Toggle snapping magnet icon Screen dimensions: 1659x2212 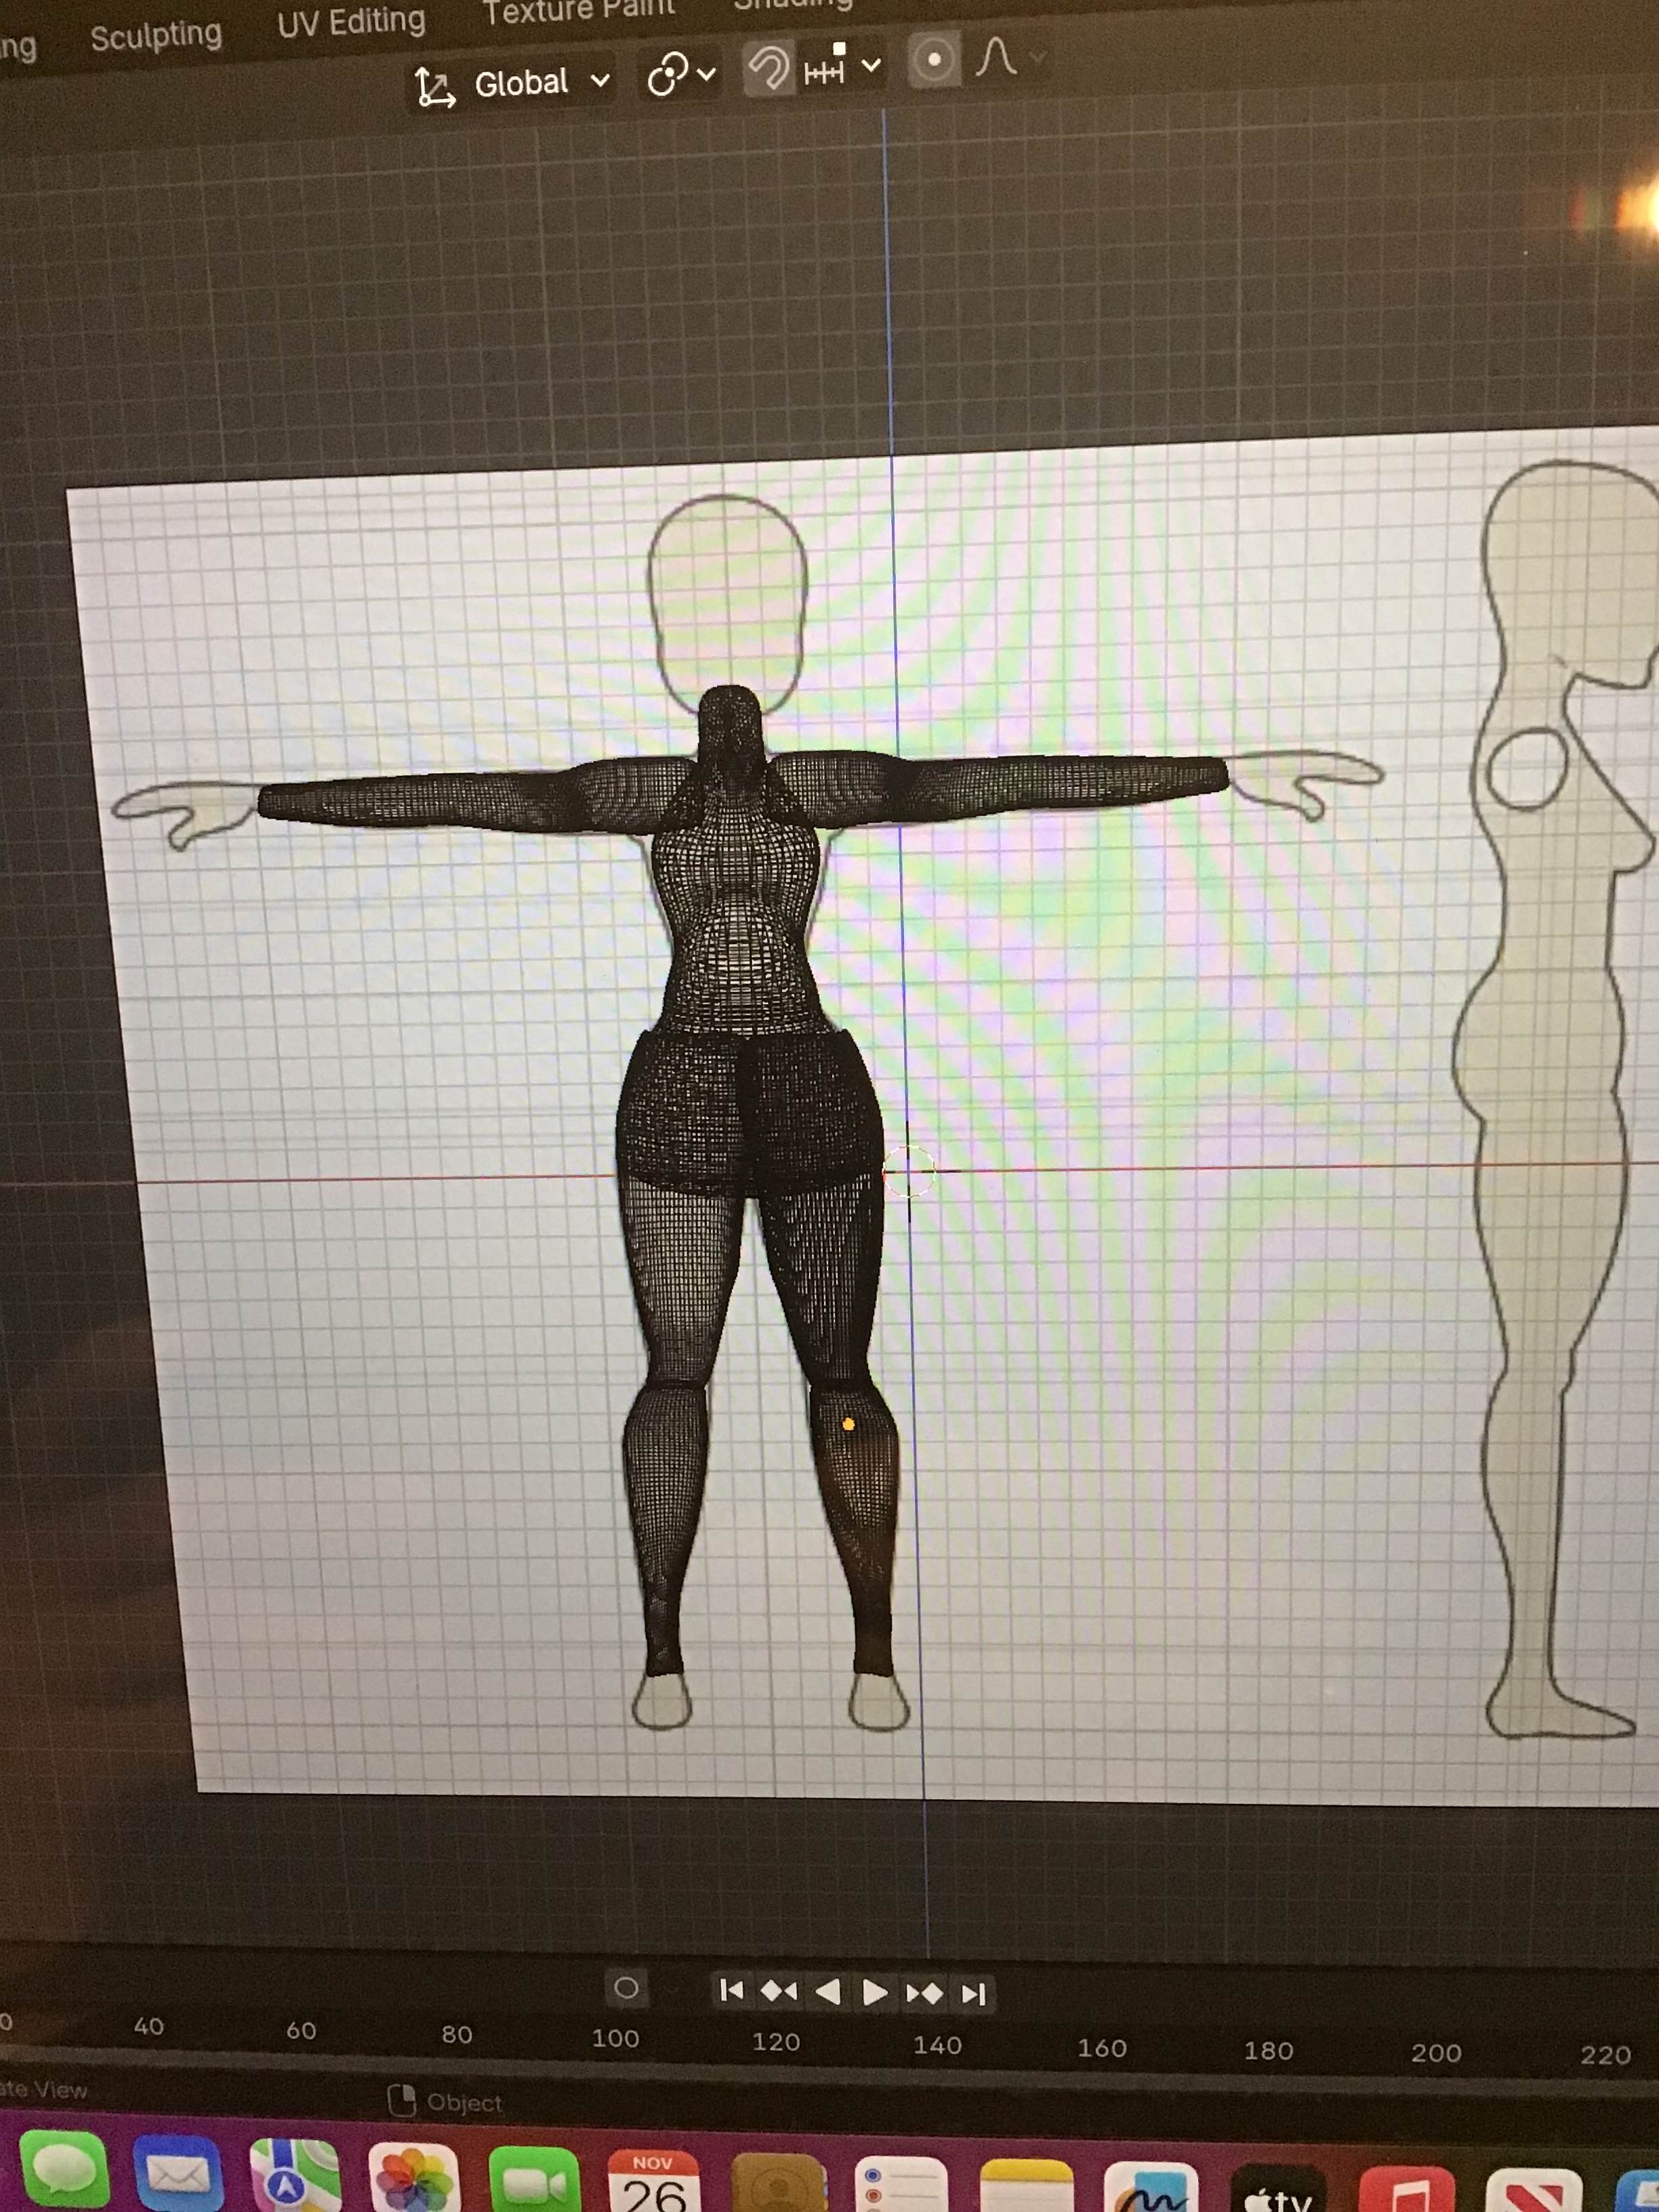click(768, 68)
